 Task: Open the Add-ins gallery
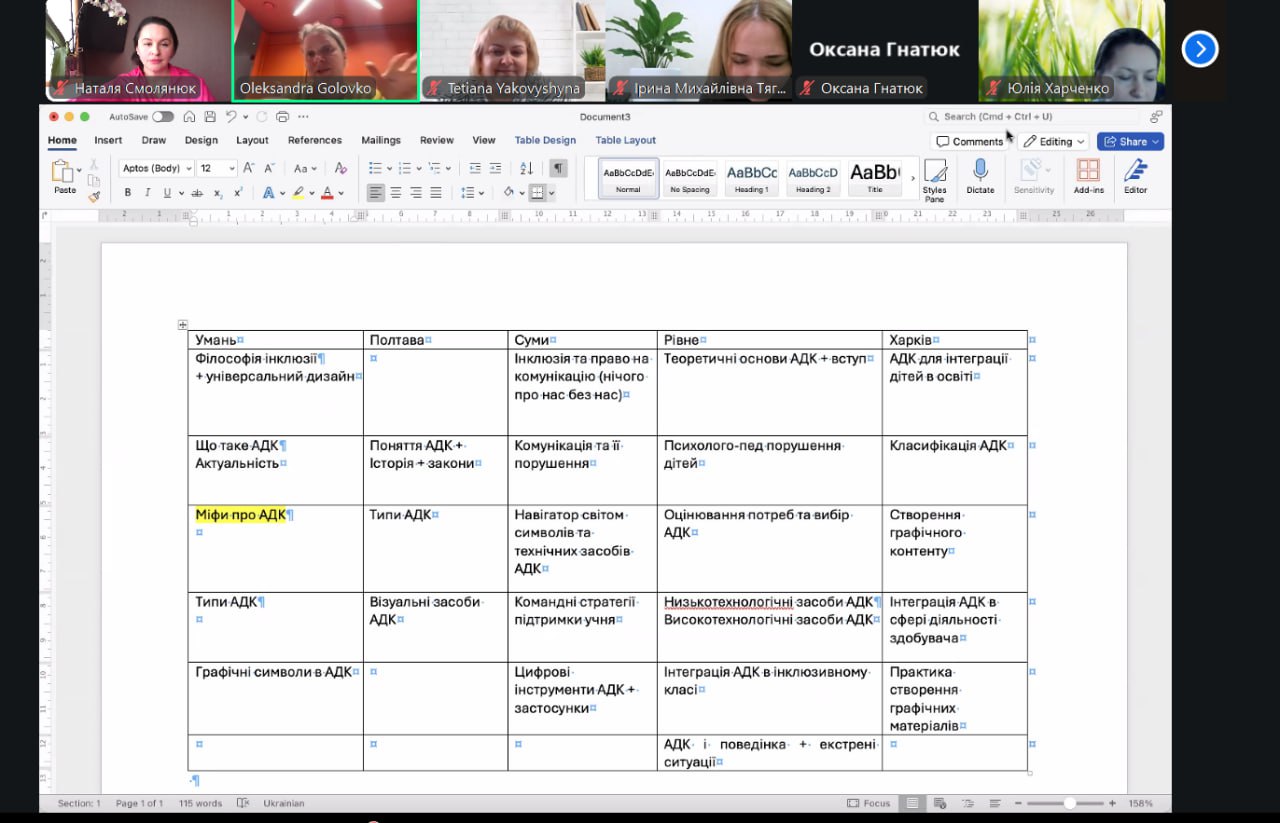point(1088,176)
